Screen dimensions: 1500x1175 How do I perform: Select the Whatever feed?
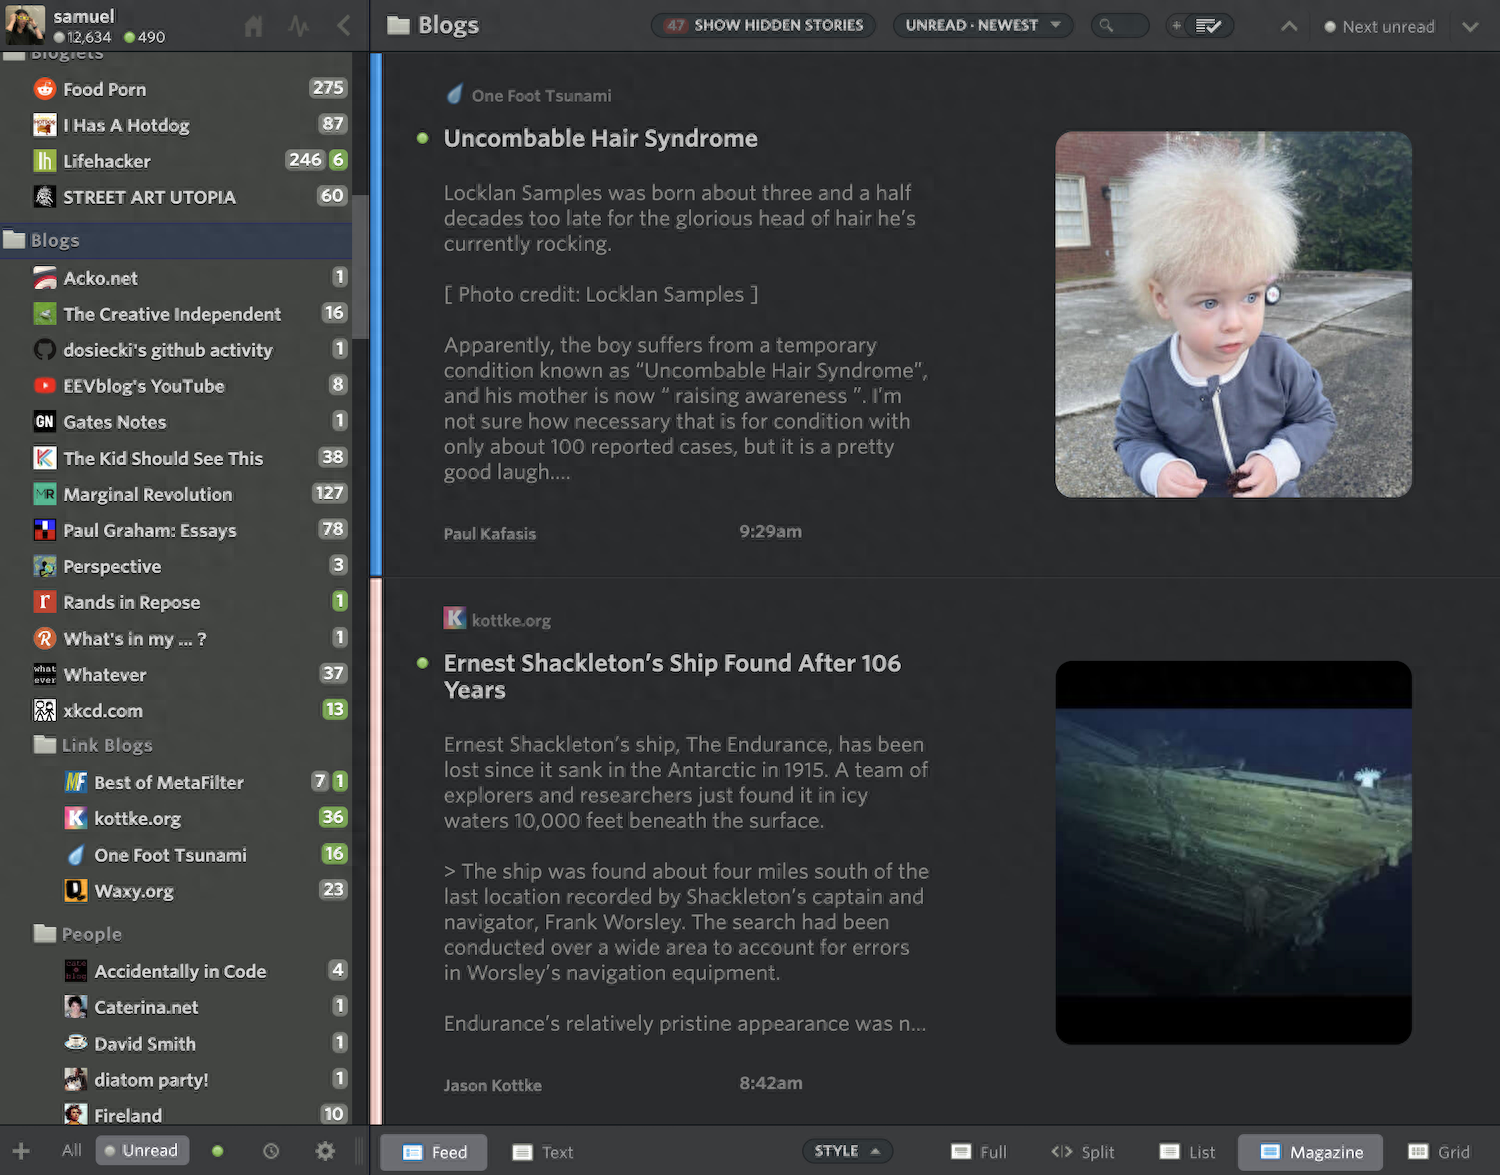pos(176,674)
